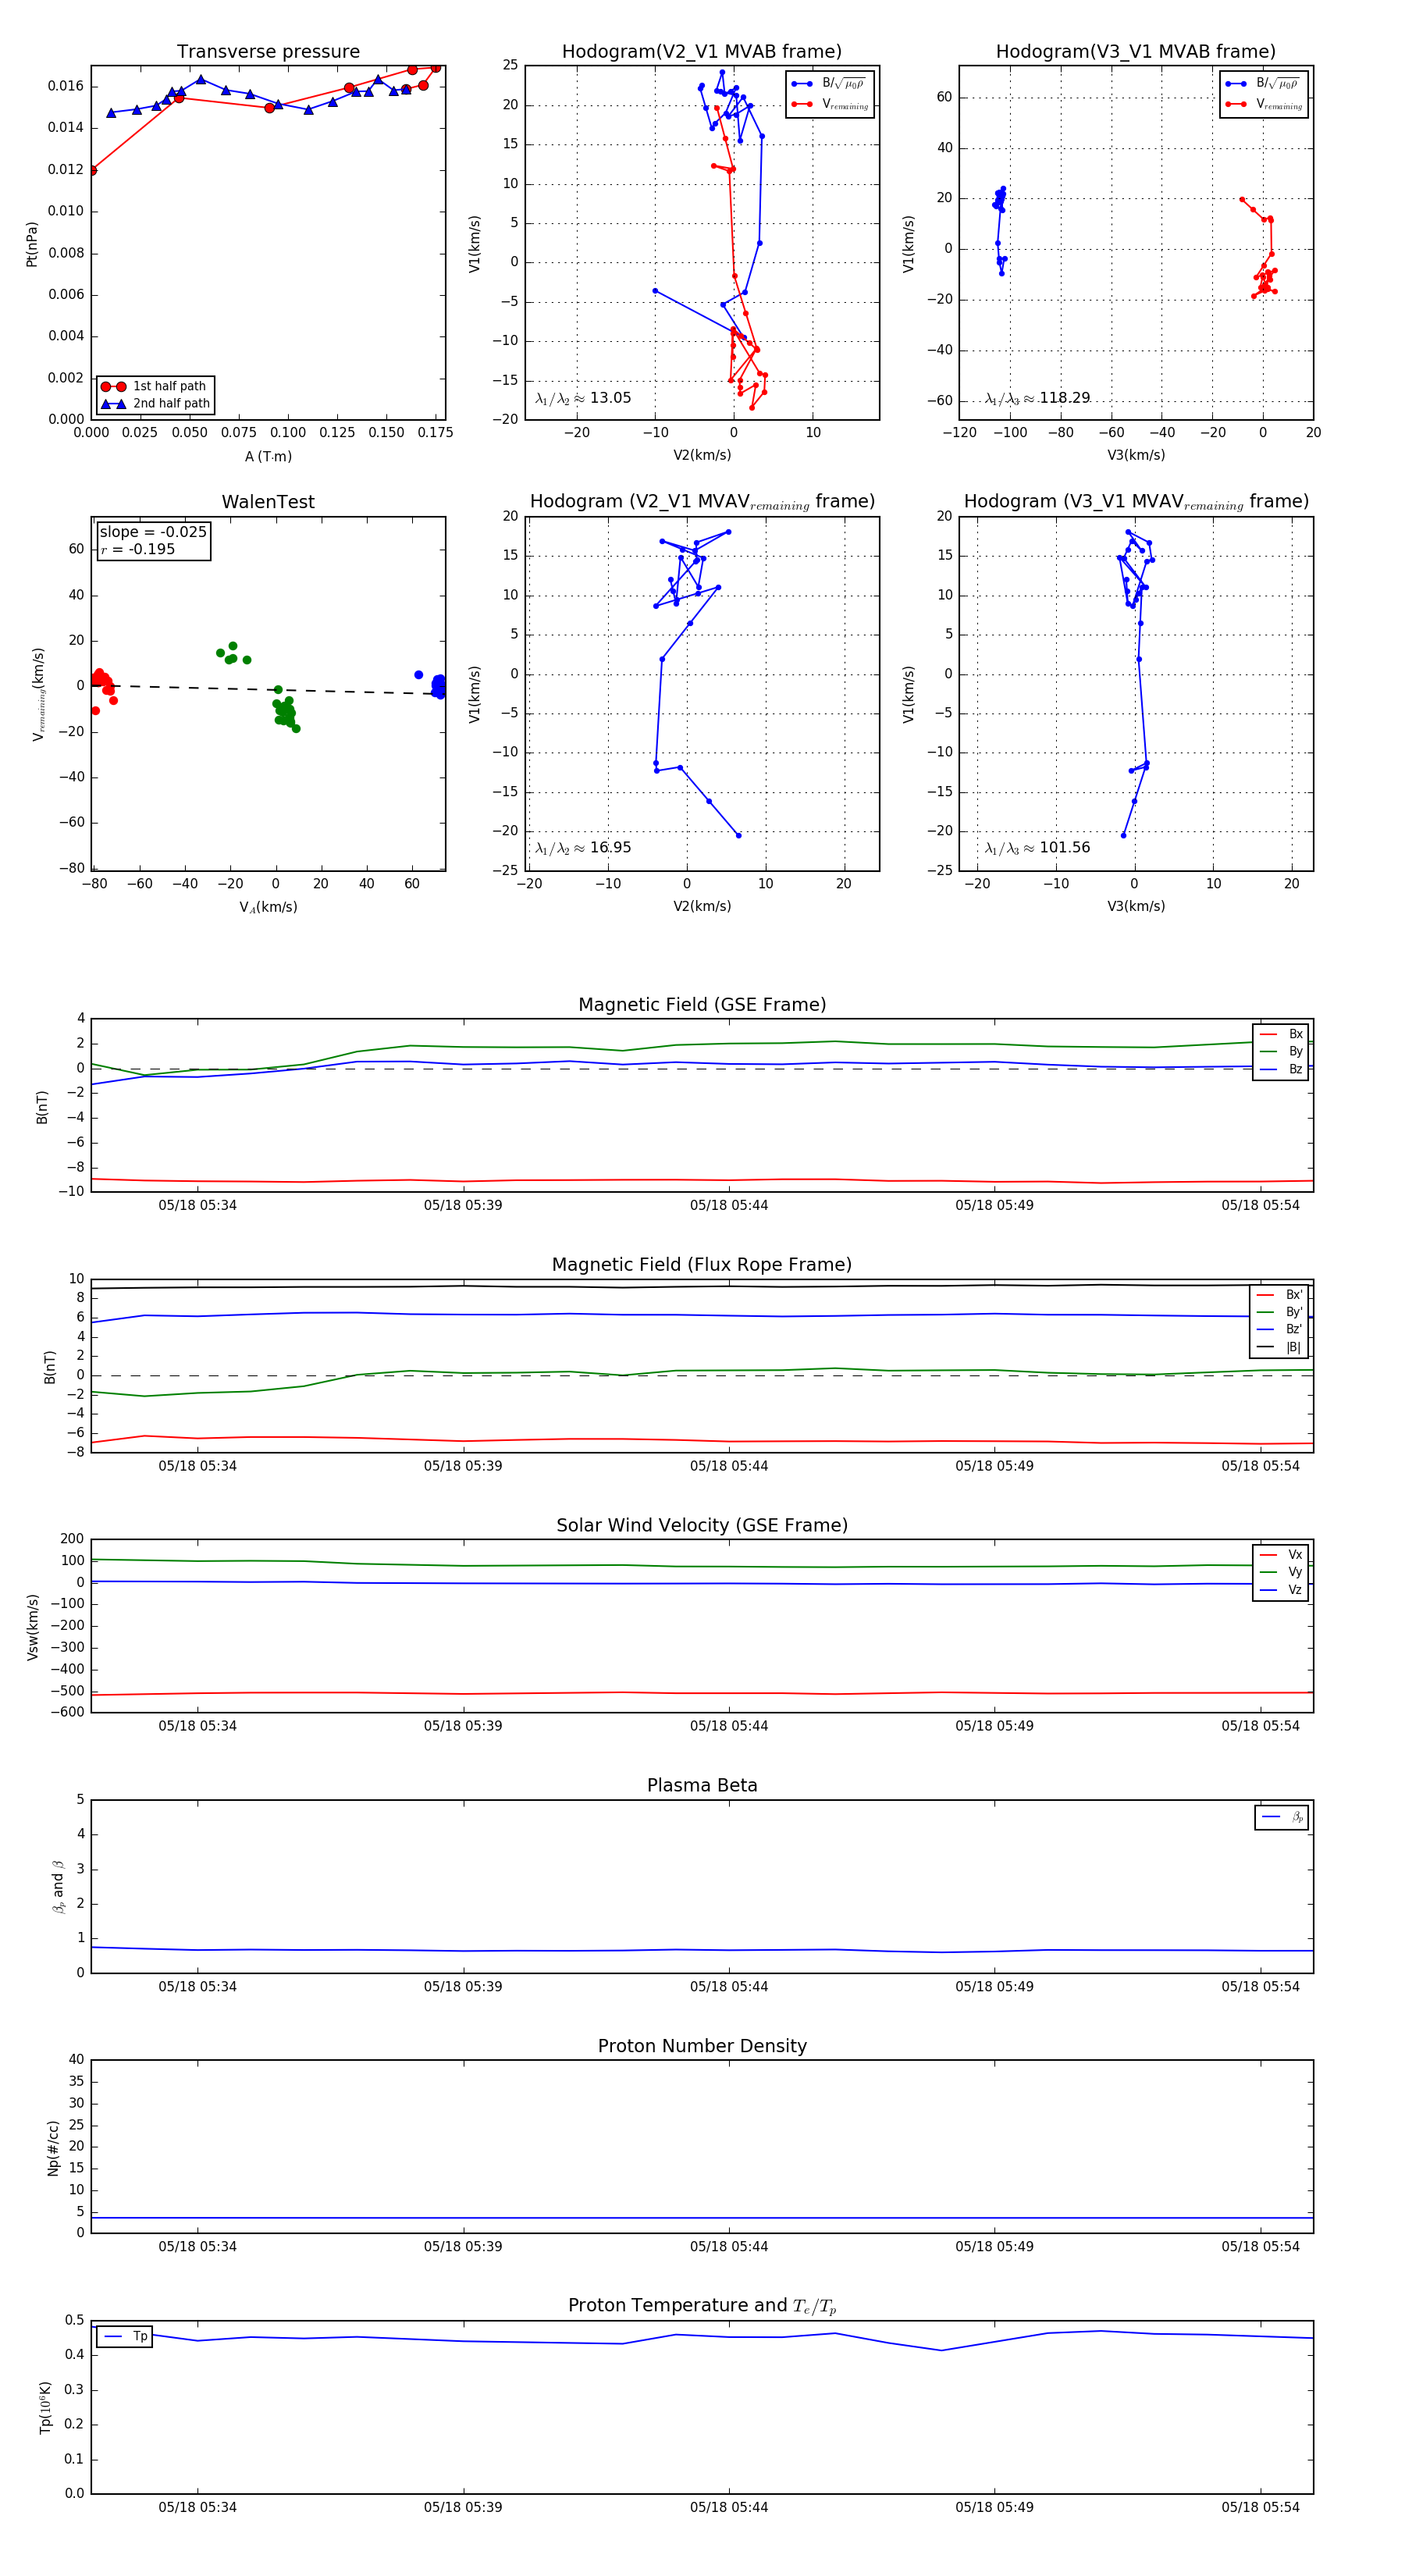The width and height of the screenshot is (1405, 2576).
Task: Select Vz legend entry in Solar Wind plot
Action: pyautogui.click(x=1281, y=1590)
